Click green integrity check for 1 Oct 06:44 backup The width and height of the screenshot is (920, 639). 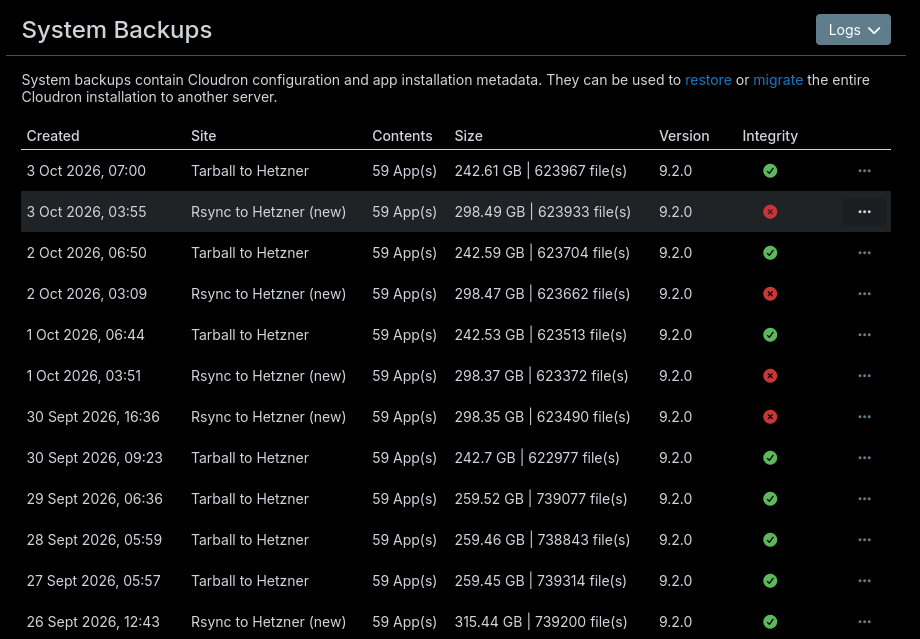[x=770, y=335]
